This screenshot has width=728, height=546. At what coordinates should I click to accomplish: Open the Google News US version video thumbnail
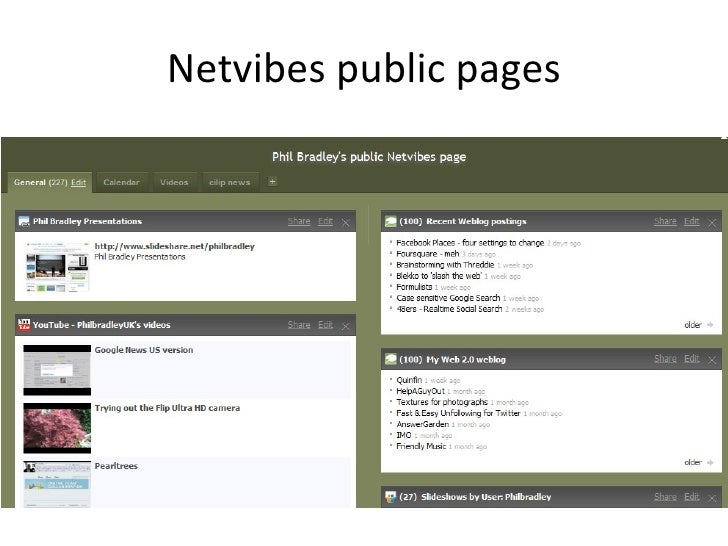57,370
